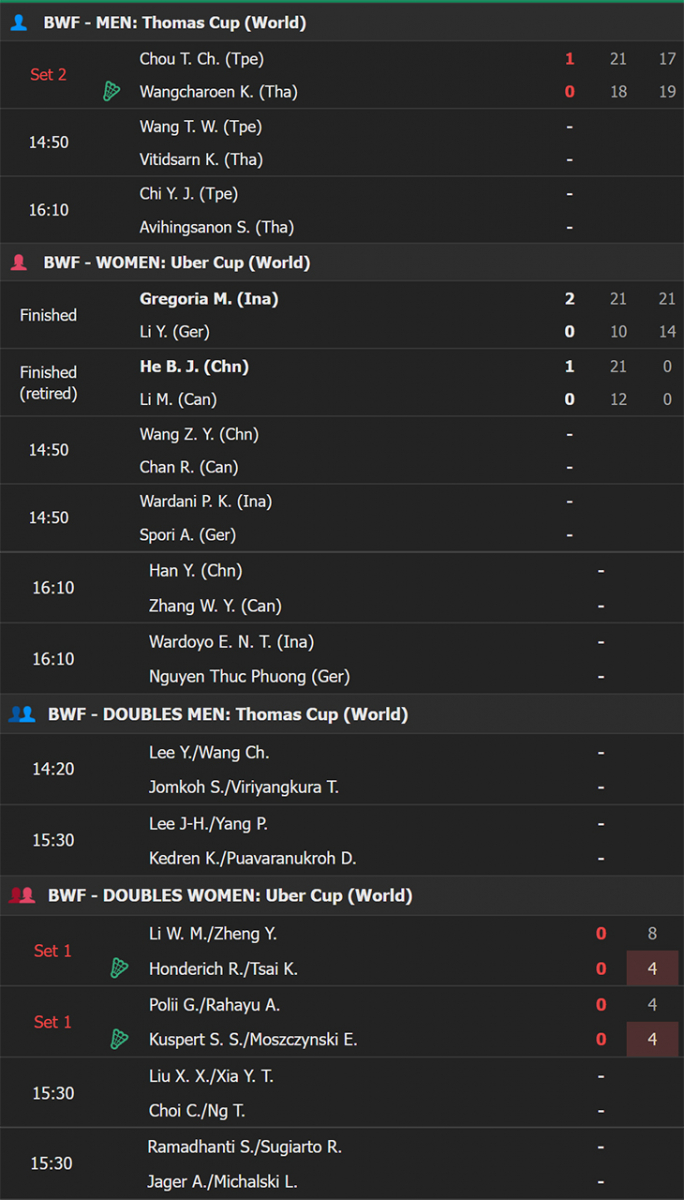Click highlighted score 4 for Kuspert/Moszczynski
This screenshot has height=1200, width=684.
652,1039
